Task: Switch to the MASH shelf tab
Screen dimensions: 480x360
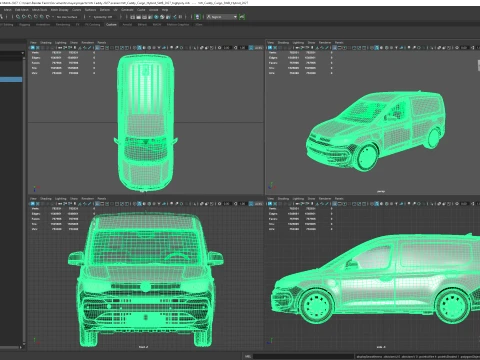Action: coord(157,24)
